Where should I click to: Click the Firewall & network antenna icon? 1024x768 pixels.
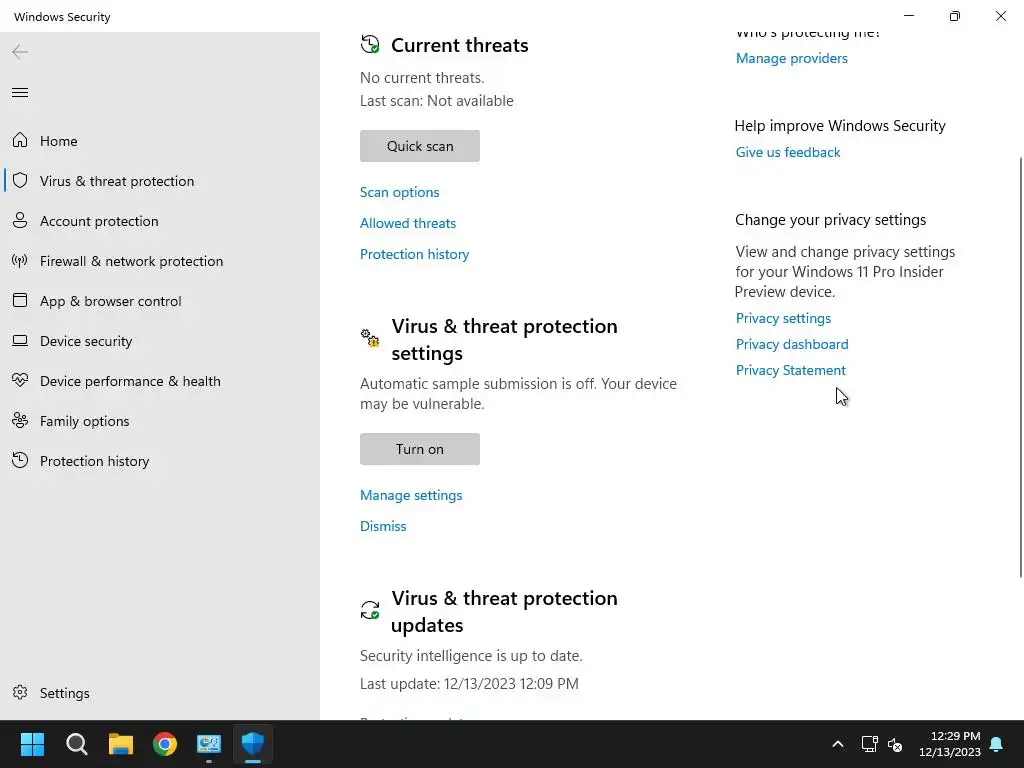(x=20, y=261)
